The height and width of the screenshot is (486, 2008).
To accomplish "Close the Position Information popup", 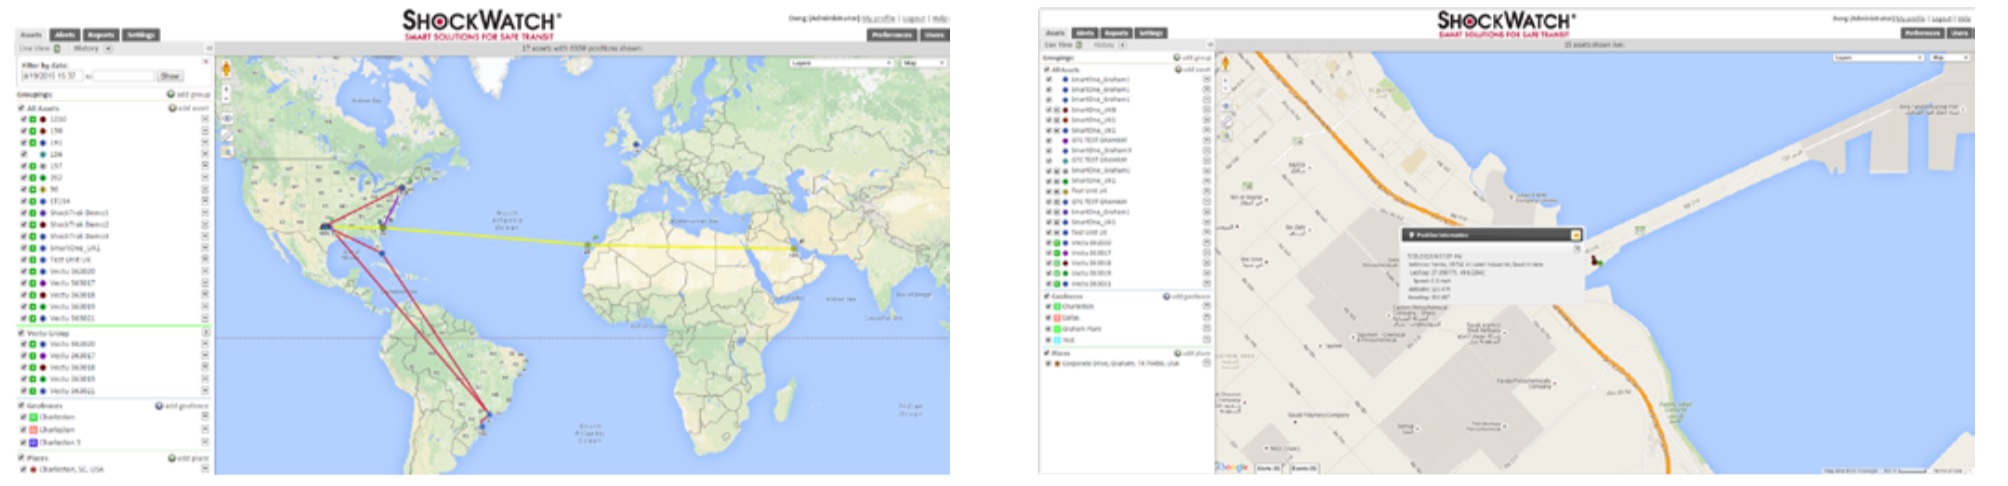I will pos(1576,235).
